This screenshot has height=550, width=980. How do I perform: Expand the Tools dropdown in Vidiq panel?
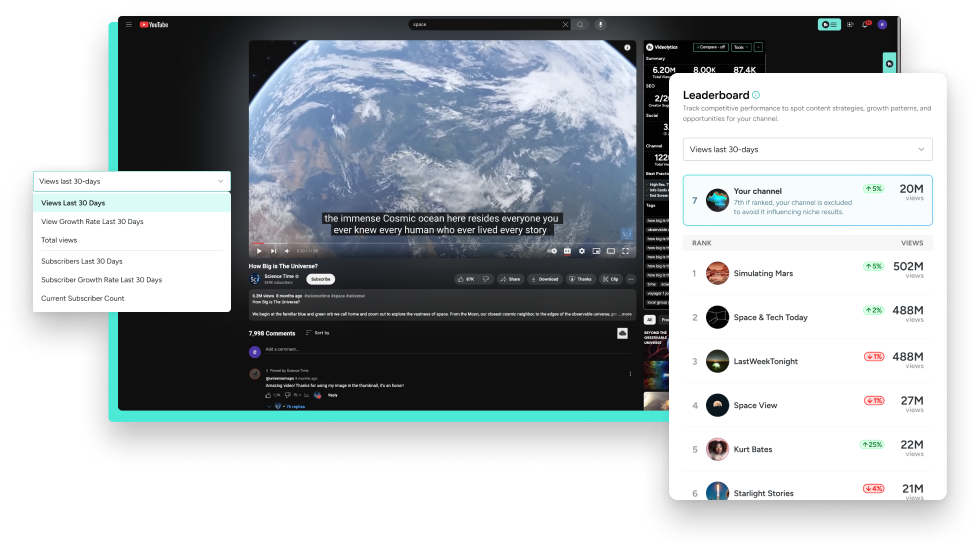pyautogui.click(x=741, y=47)
